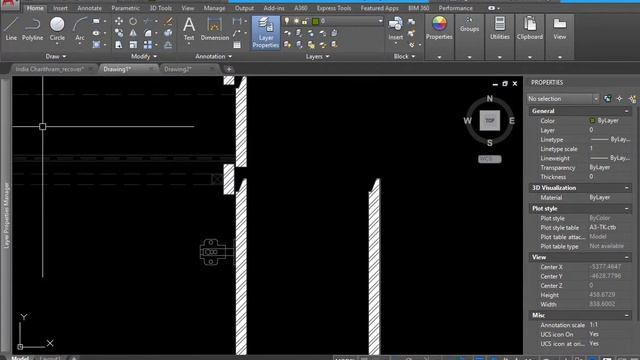Activate the Fillet tool
This screenshot has height=360, width=640.
coord(148,33)
